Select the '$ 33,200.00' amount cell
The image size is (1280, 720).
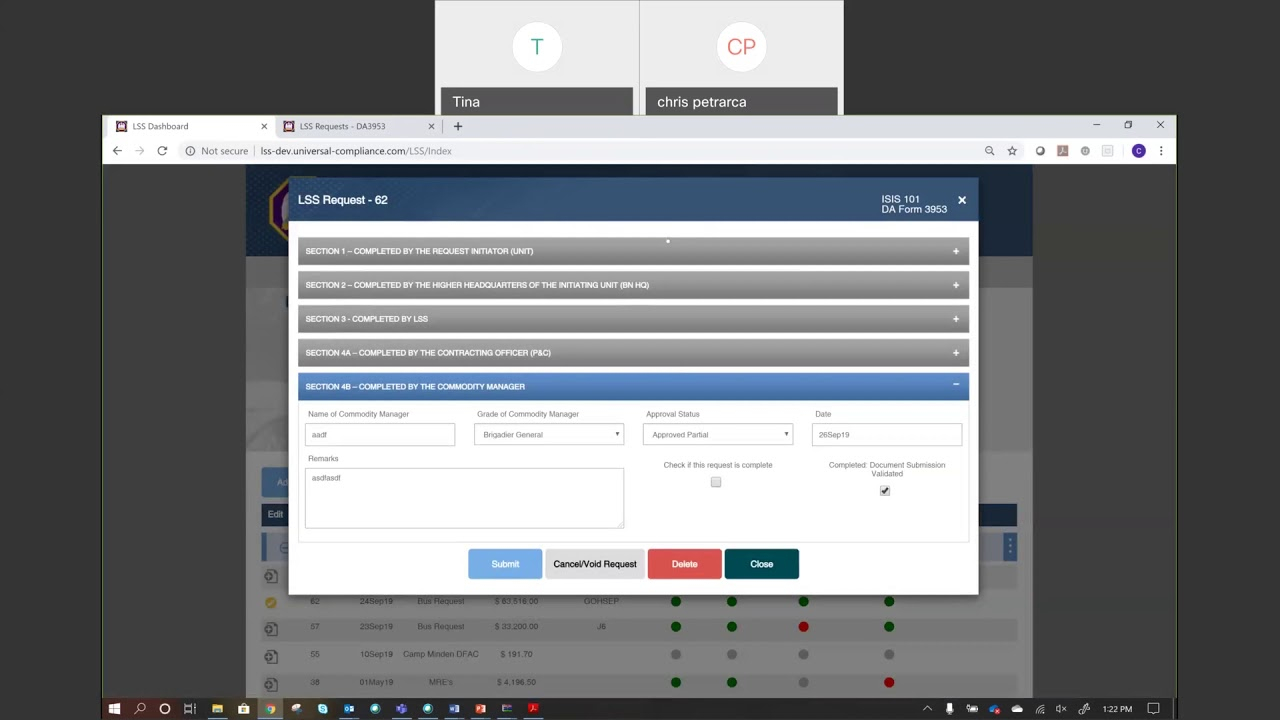point(516,626)
